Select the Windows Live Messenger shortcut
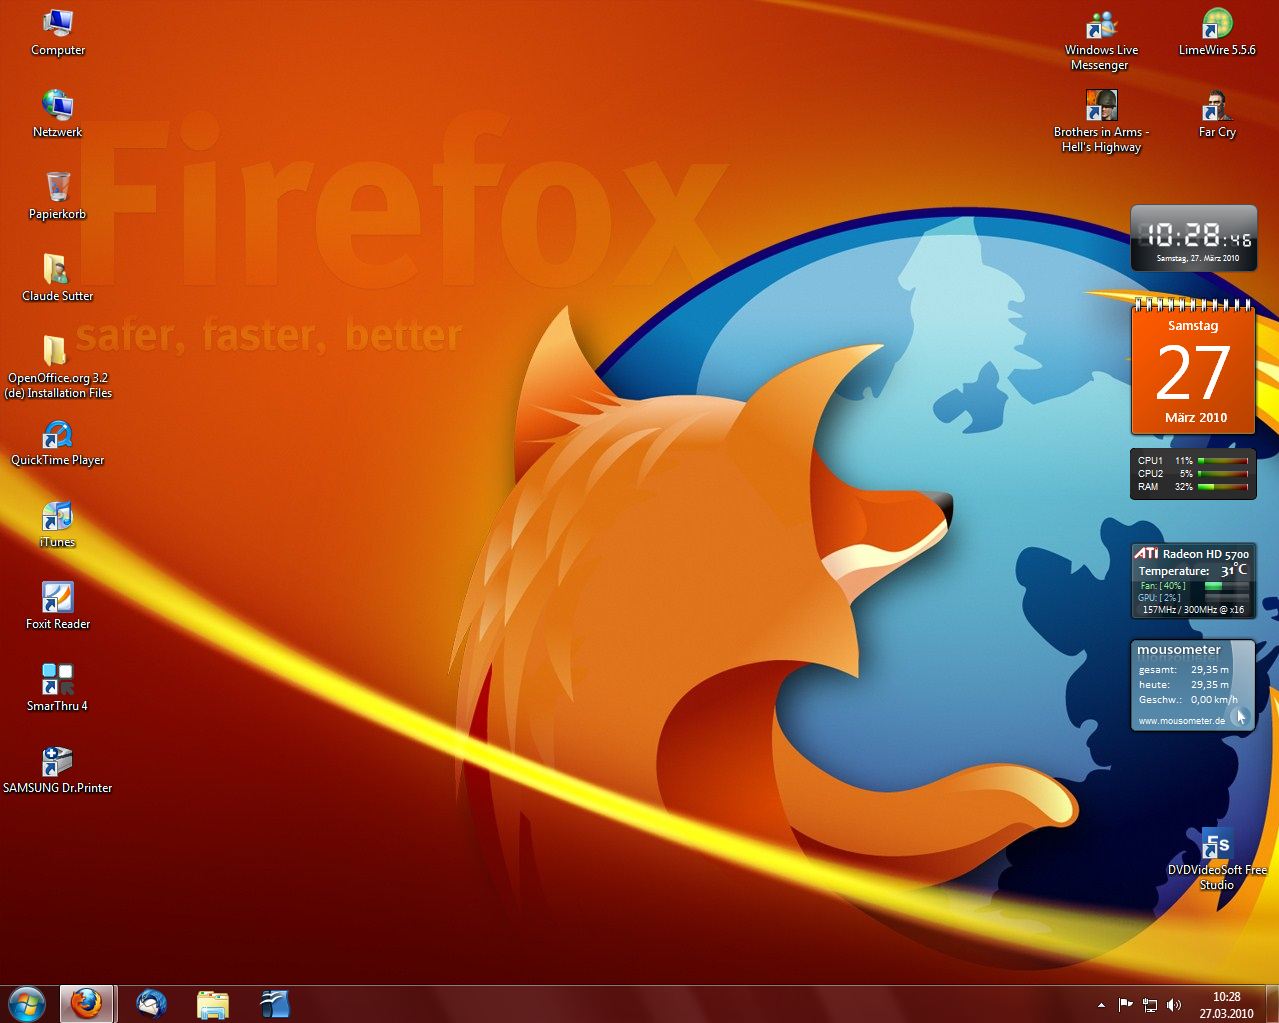1279x1023 pixels. (x=1101, y=40)
